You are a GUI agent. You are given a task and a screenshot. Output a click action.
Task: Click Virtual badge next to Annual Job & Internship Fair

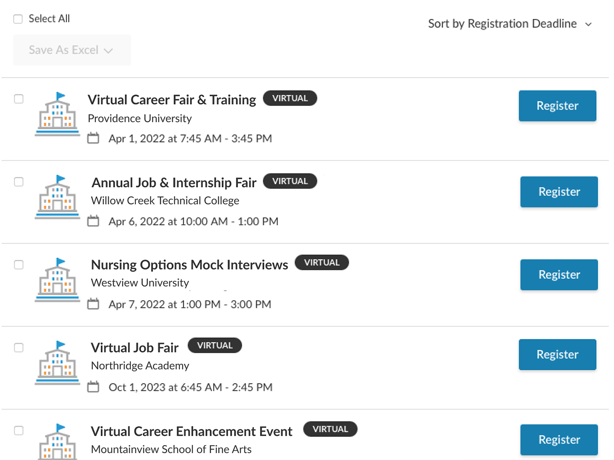coord(290,181)
